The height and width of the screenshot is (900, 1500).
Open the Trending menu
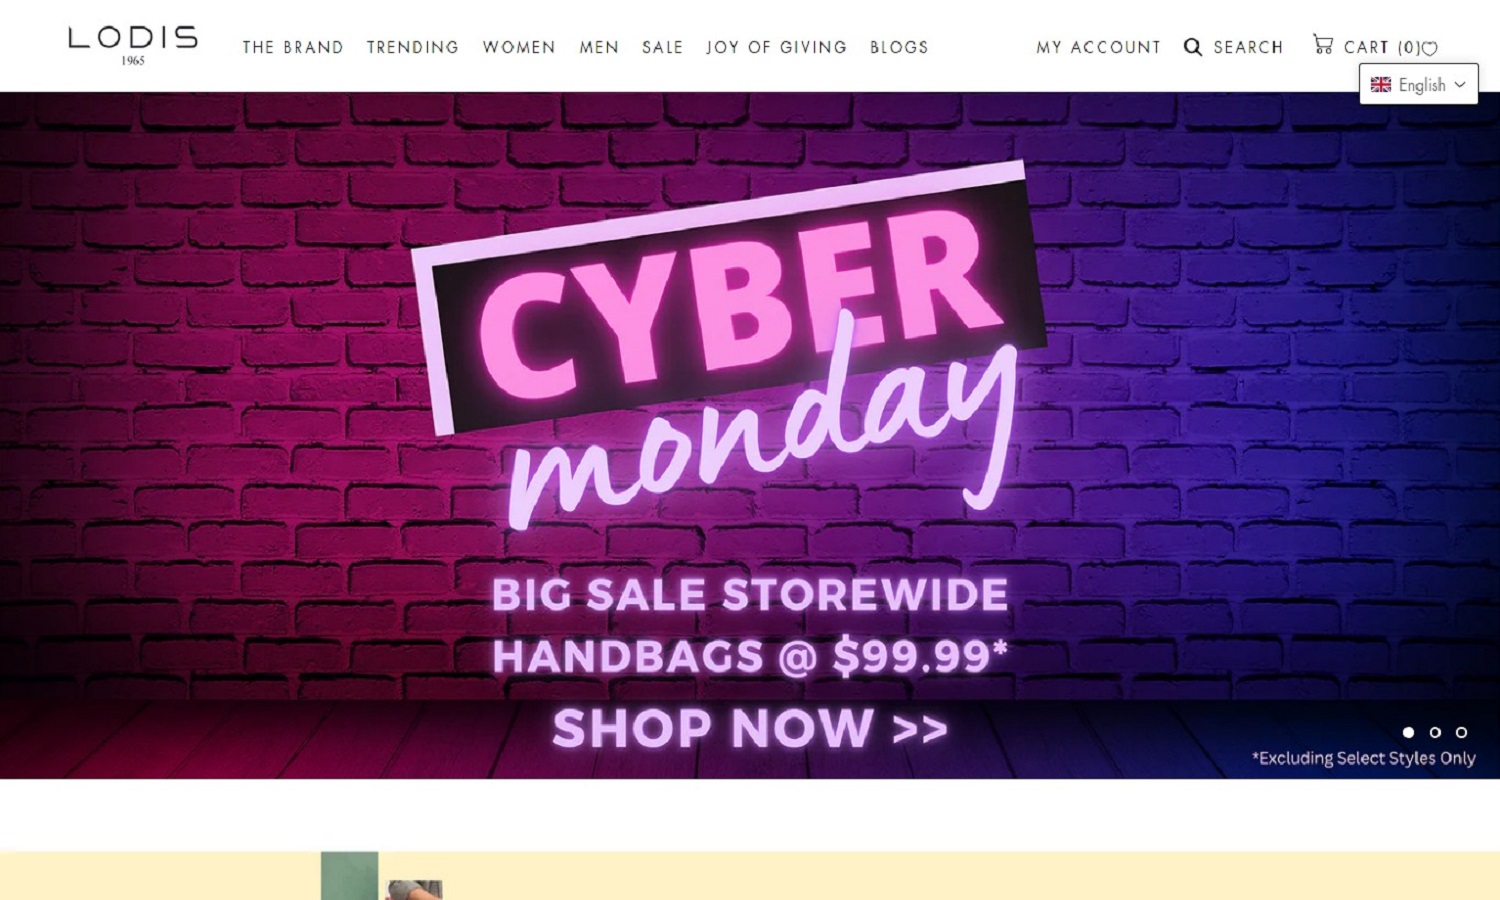click(x=412, y=47)
